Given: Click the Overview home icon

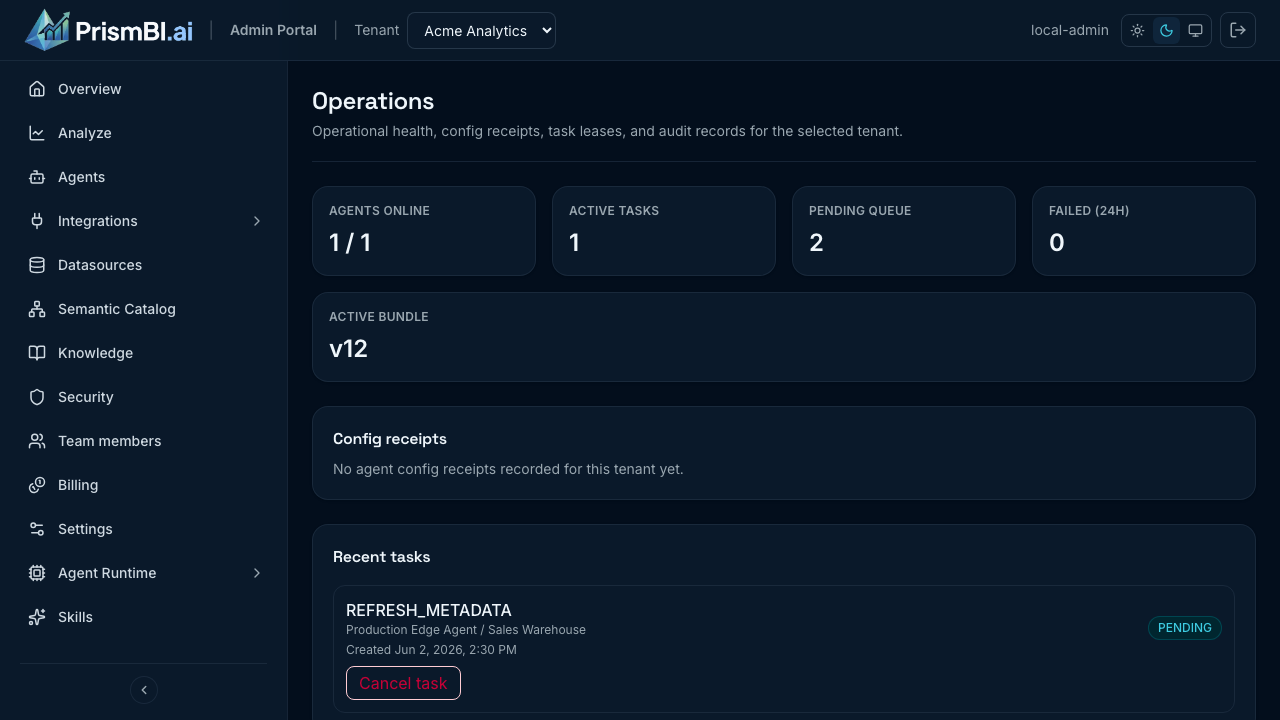Looking at the screenshot, I should tap(37, 89).
